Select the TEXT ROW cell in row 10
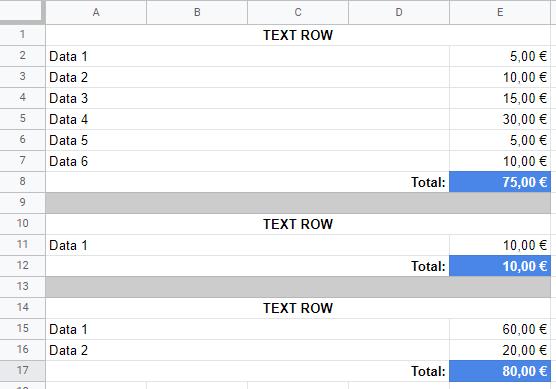The image size is (556, 389). coord(298,224)
